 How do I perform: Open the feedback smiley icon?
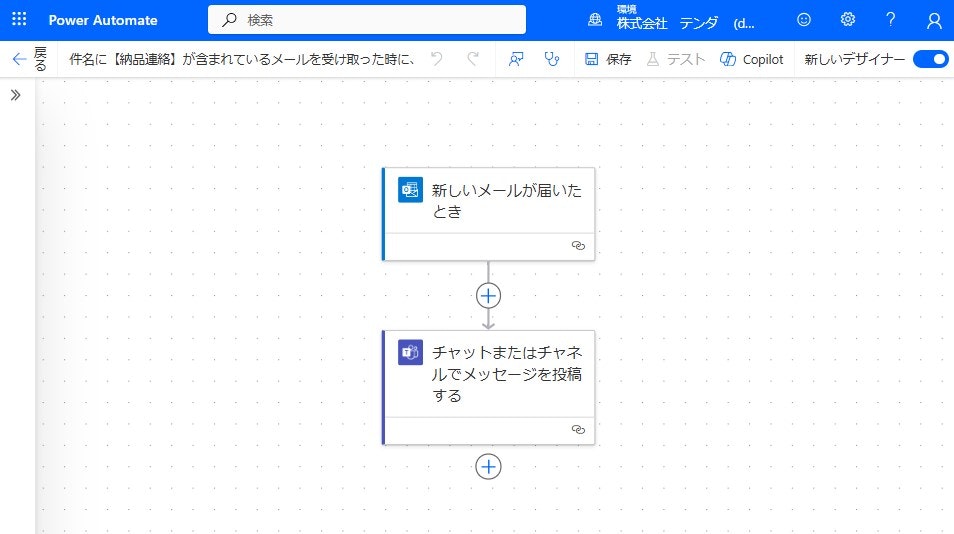pos(804,19)
